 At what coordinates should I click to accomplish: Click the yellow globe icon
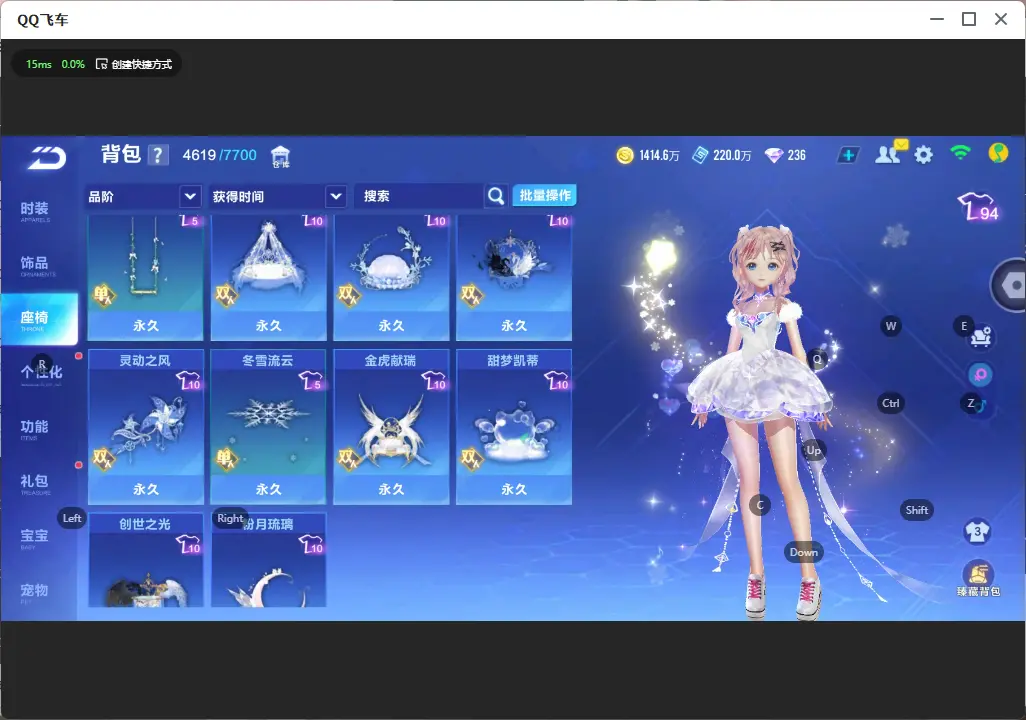pos(998,153)
